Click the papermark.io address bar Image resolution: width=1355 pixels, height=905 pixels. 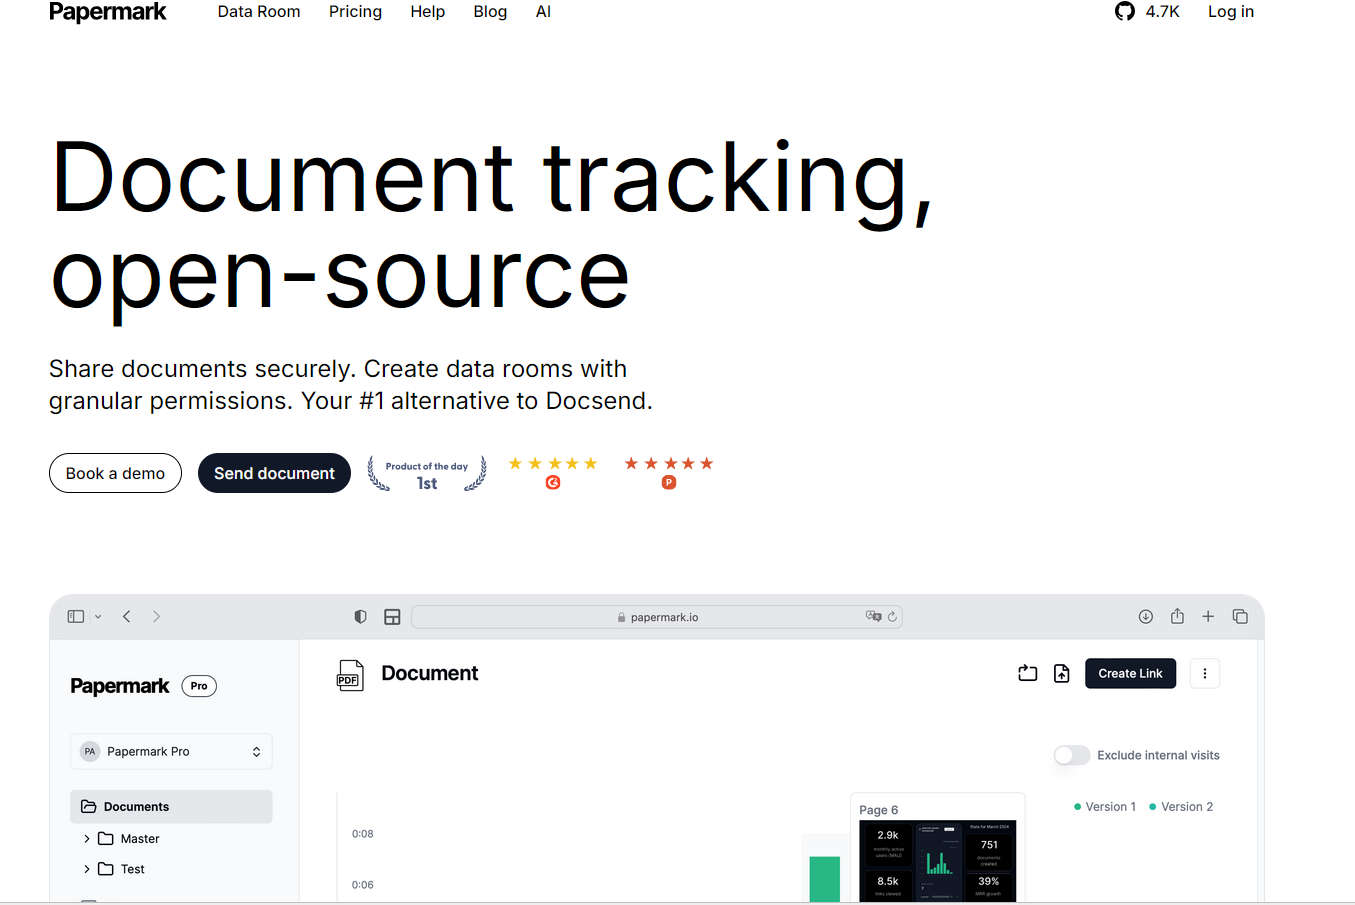coord(657,617)
